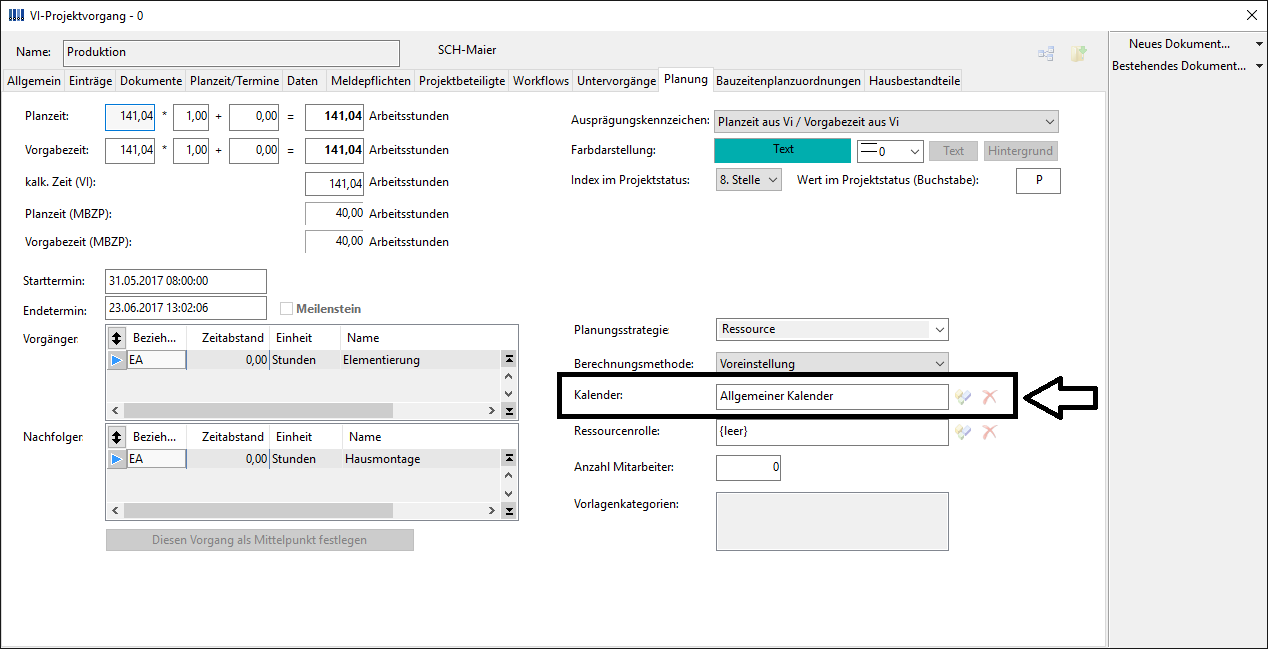The height and width of the screenshot is (649, 1268).
Task: Click the teal Text color preview swatch
Action: click(783, 151)
